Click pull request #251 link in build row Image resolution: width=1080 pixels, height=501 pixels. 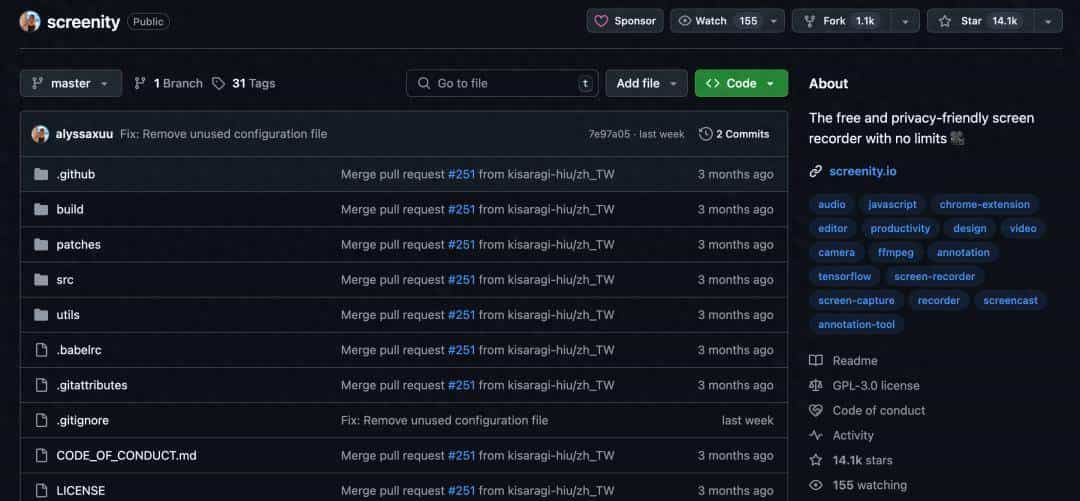[461, 209]
